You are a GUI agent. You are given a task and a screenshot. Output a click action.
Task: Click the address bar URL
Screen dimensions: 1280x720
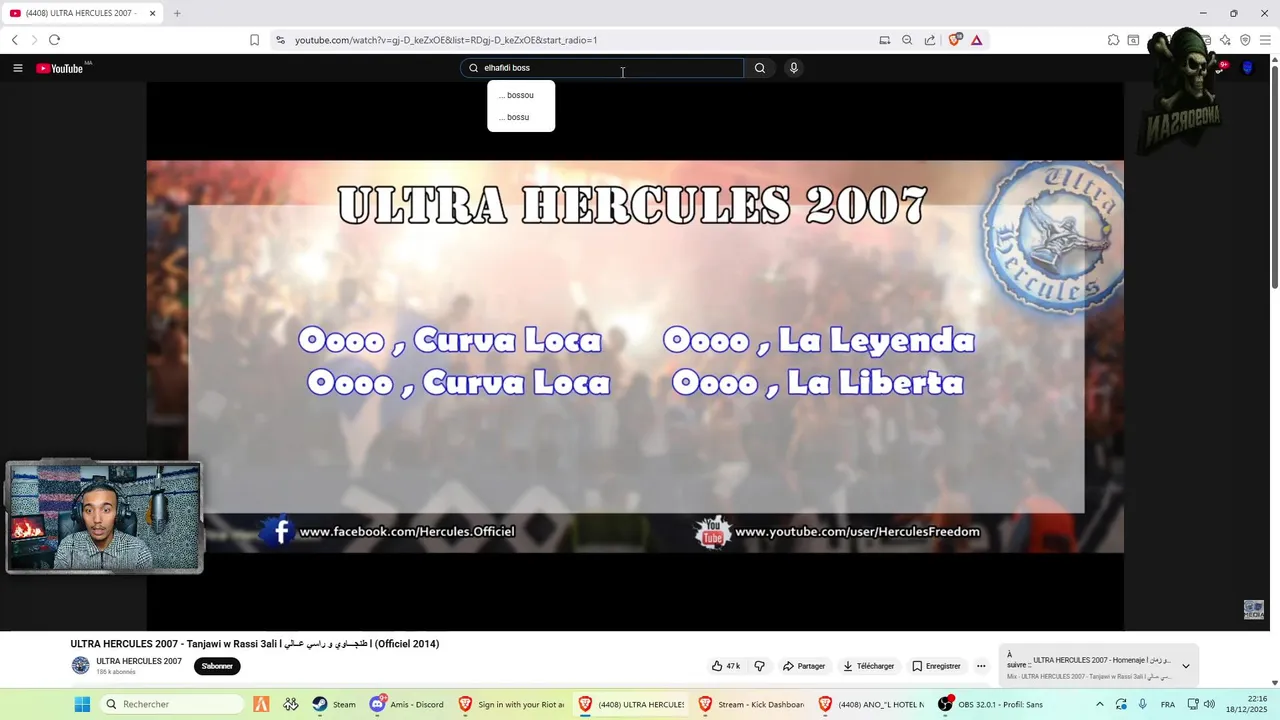[x=446, y=40]
